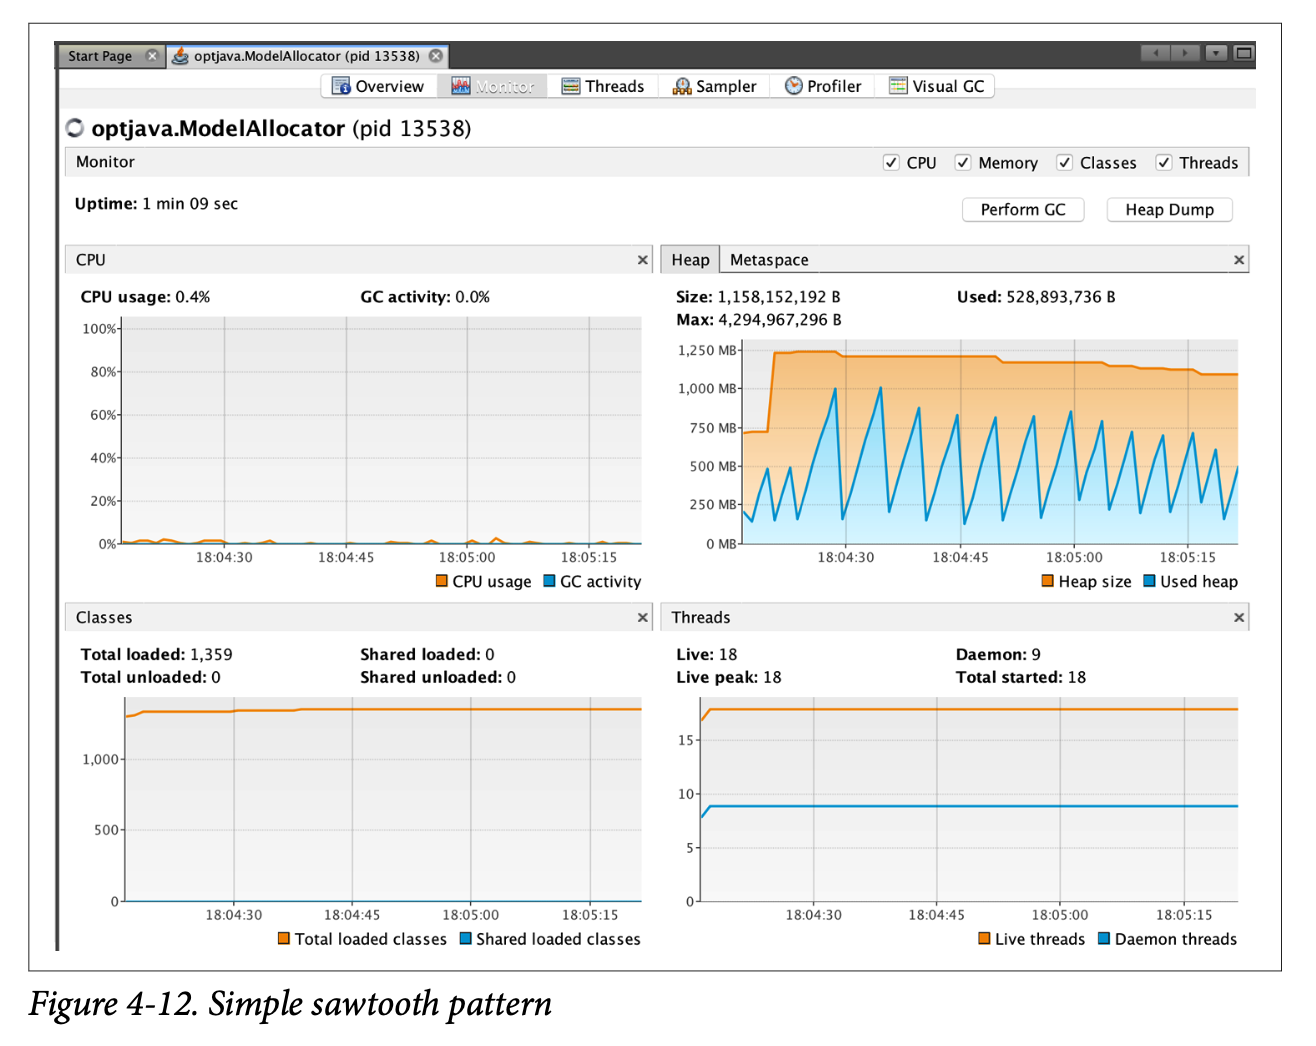Viewport: 1316px width, 1046px height.
Task: Select the Monitor tab
Action: (492, 86)
